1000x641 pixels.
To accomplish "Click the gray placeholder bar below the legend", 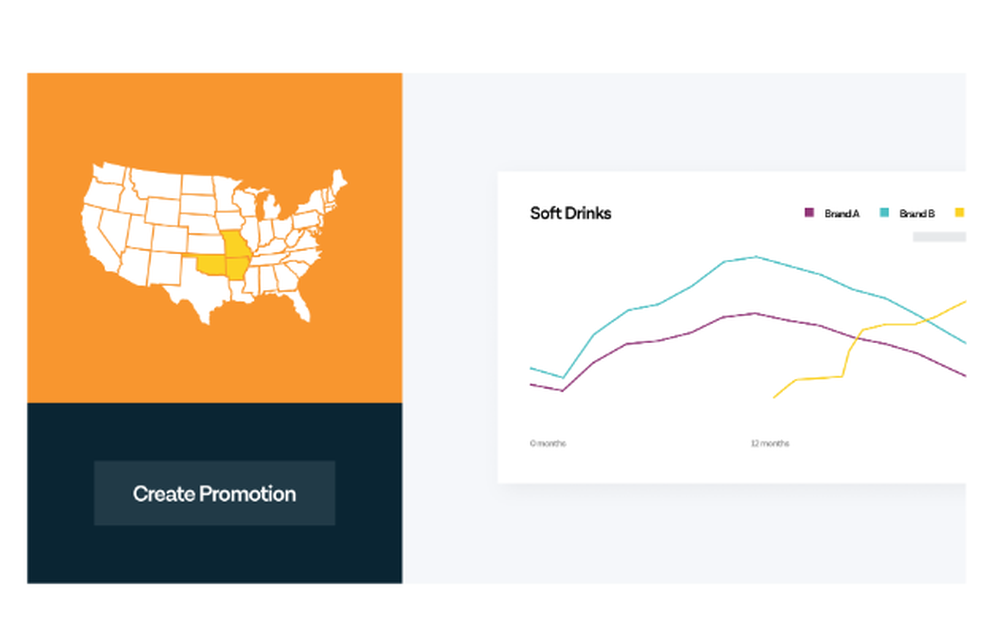I will 939,237.
